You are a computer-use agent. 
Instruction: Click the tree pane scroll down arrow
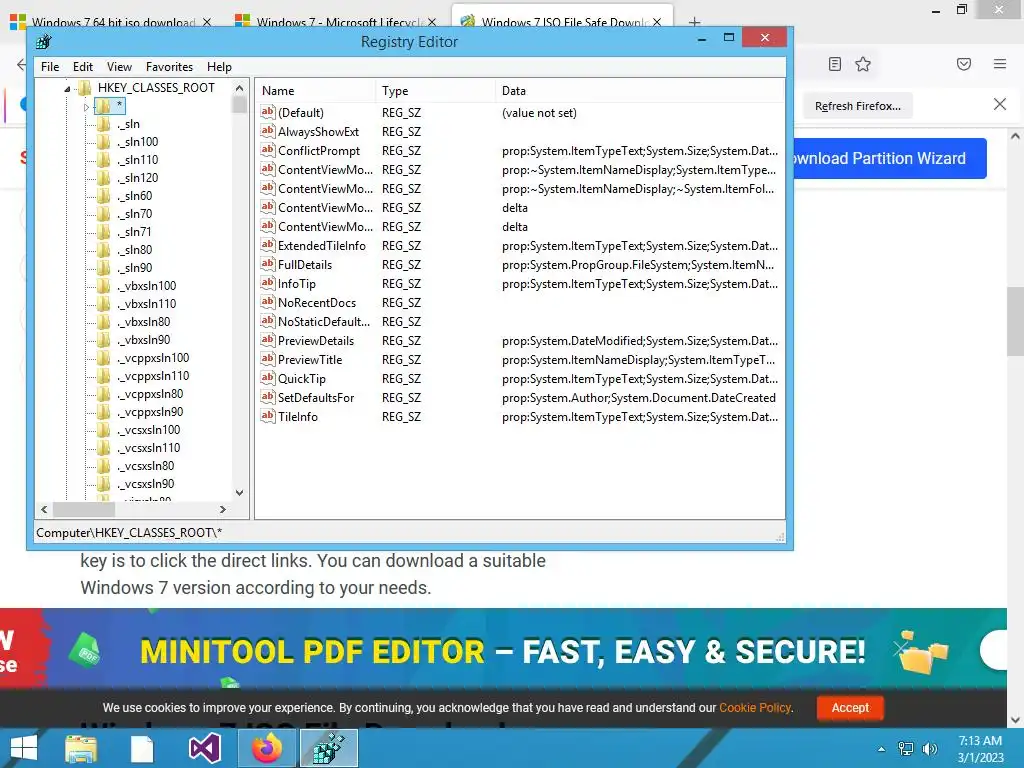click(x=239, y=493)
